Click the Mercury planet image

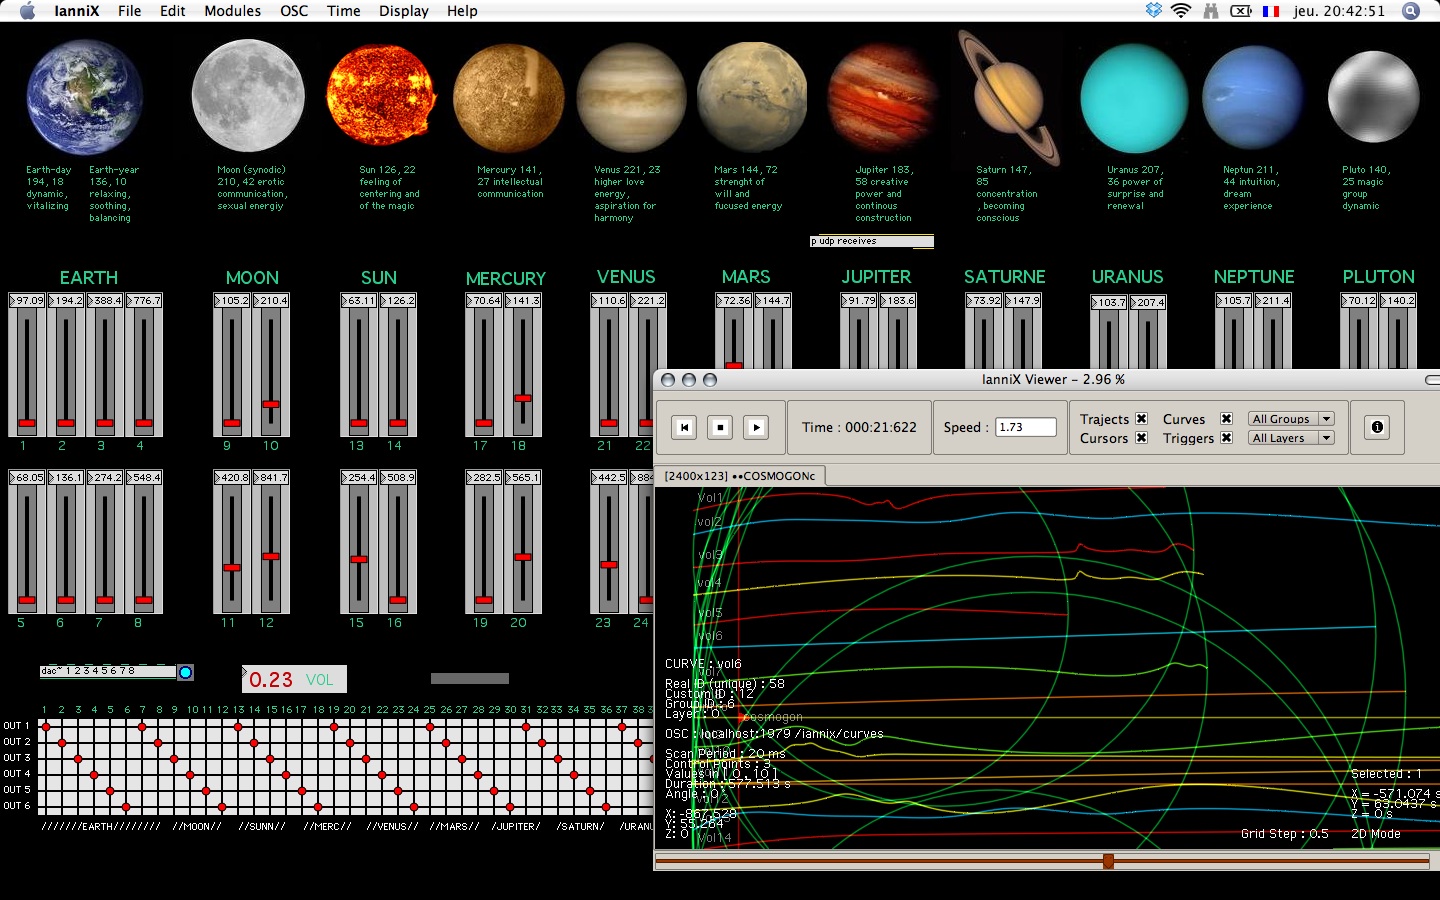(x=508, y=98)
